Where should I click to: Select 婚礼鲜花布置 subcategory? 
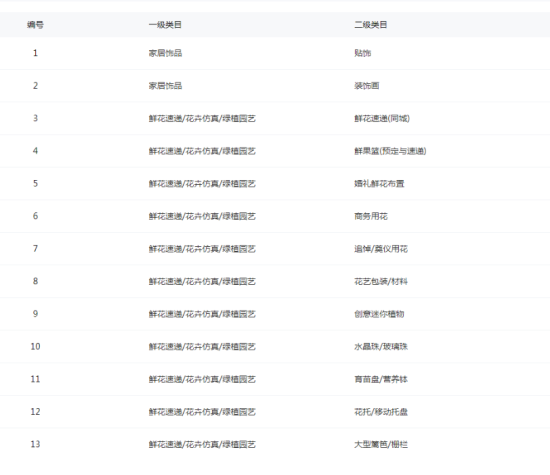tap(379, 184)
